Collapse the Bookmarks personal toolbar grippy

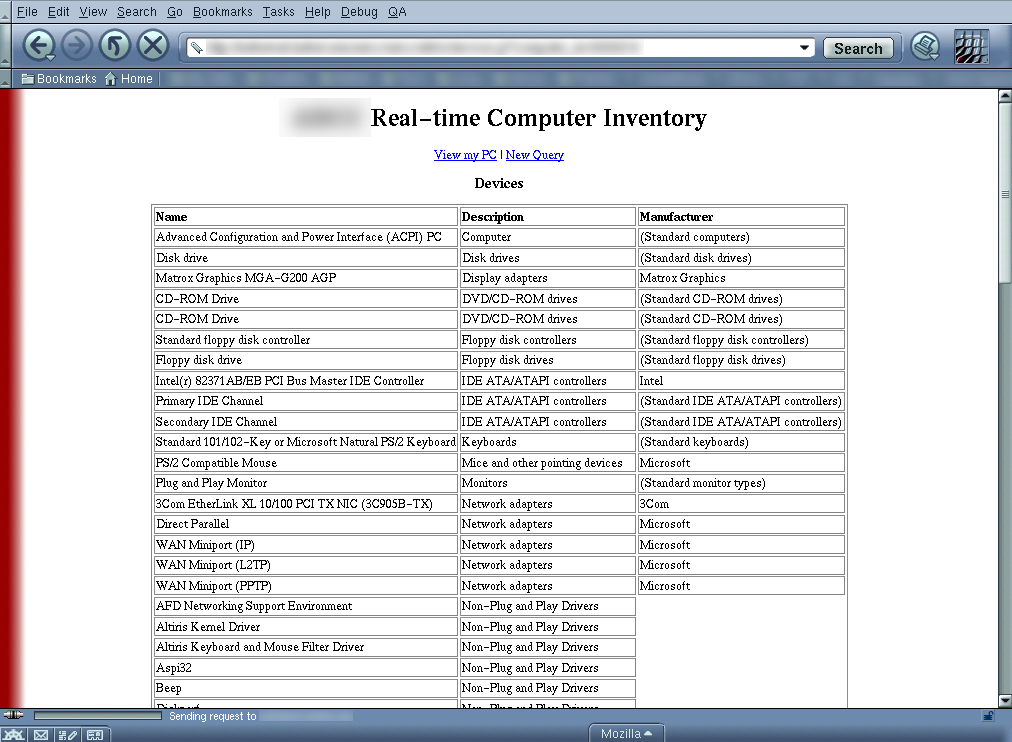click(5, 79)
